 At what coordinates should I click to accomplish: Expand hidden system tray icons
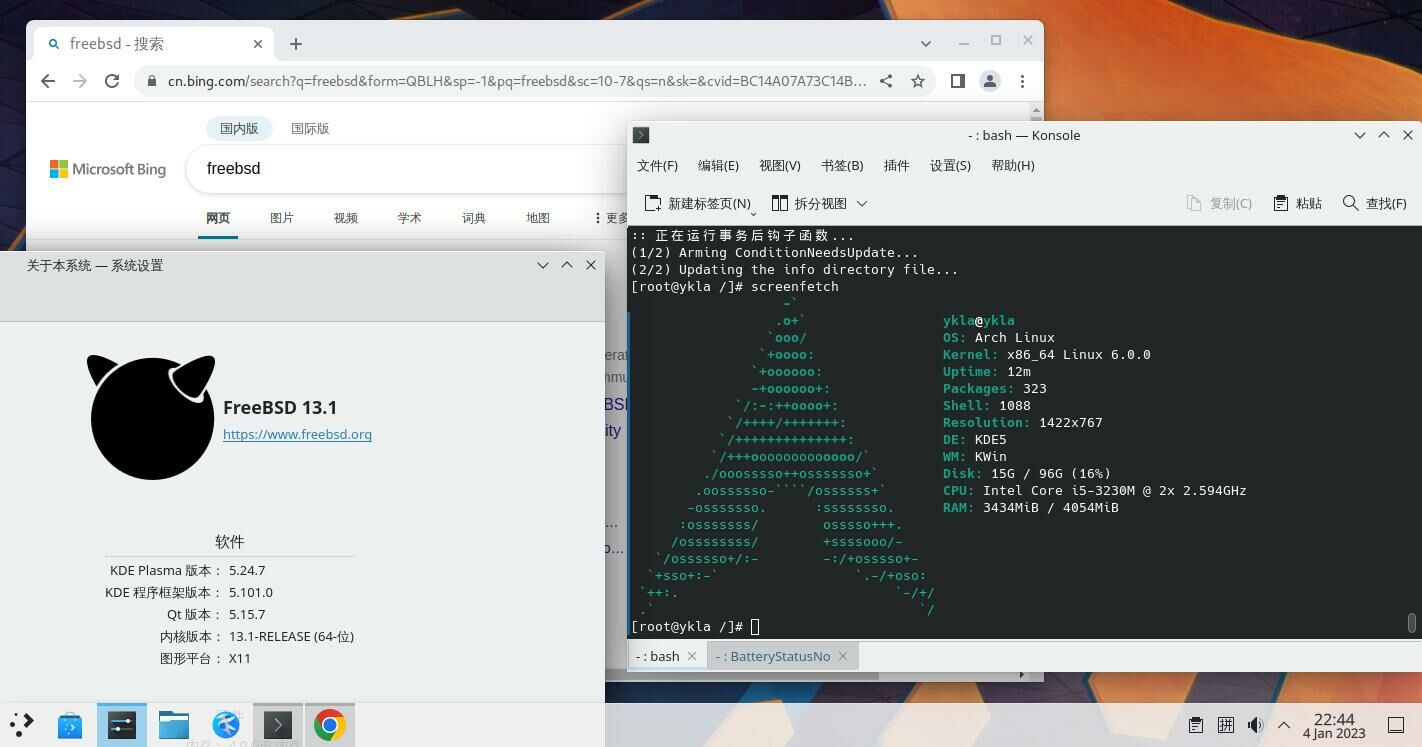1284,725
